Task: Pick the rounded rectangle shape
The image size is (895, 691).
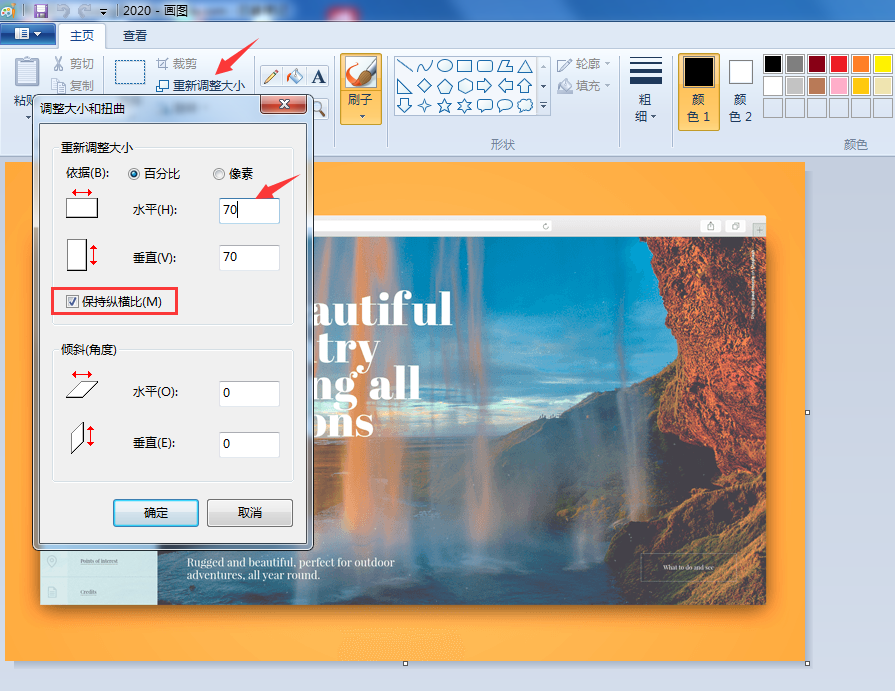Action: tap(485, 66)
